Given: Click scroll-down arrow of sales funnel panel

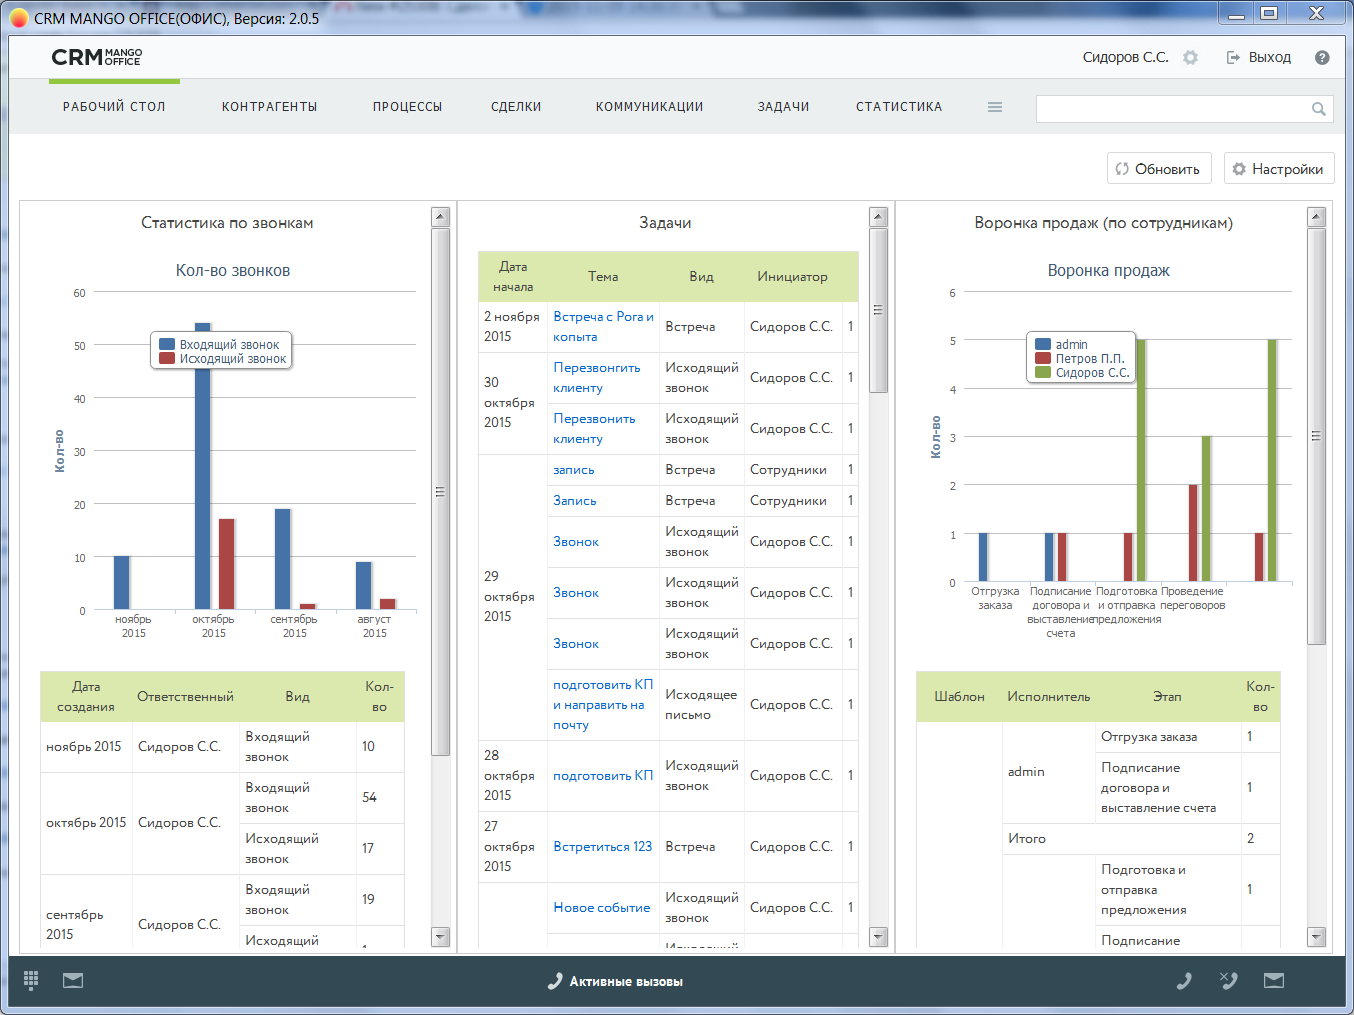Looking at the screenshot, I should tap(1316, 937).
